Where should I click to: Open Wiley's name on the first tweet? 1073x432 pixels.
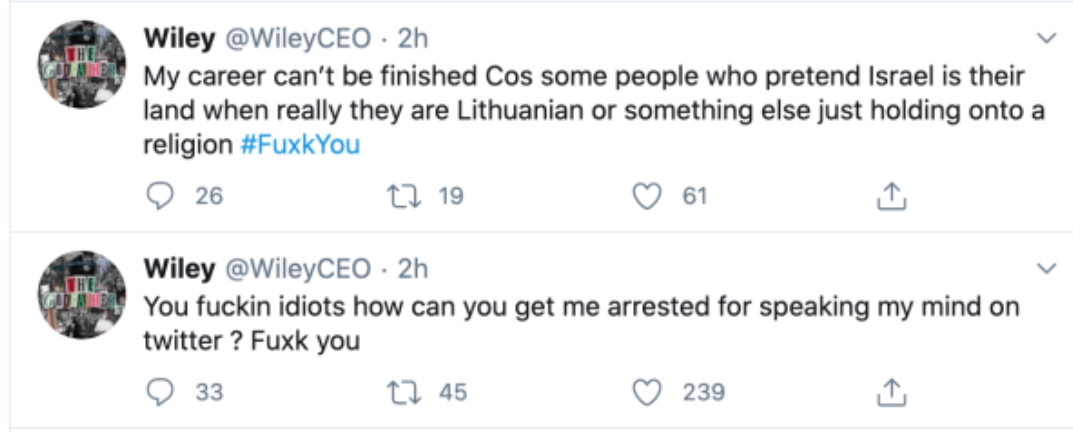(179, 39)
